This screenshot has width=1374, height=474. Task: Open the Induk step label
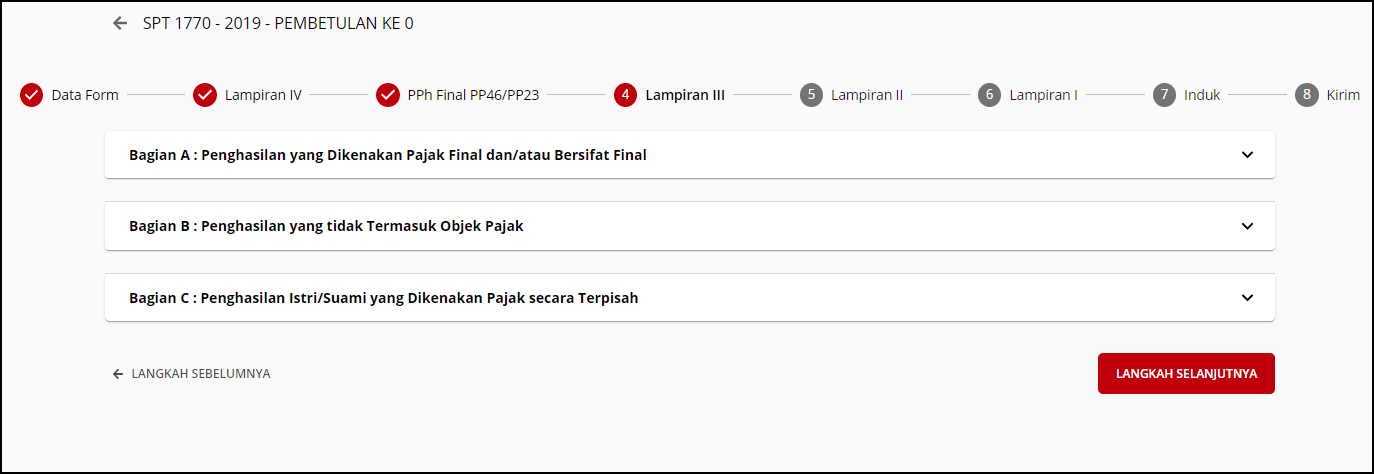click(1202, 96)
